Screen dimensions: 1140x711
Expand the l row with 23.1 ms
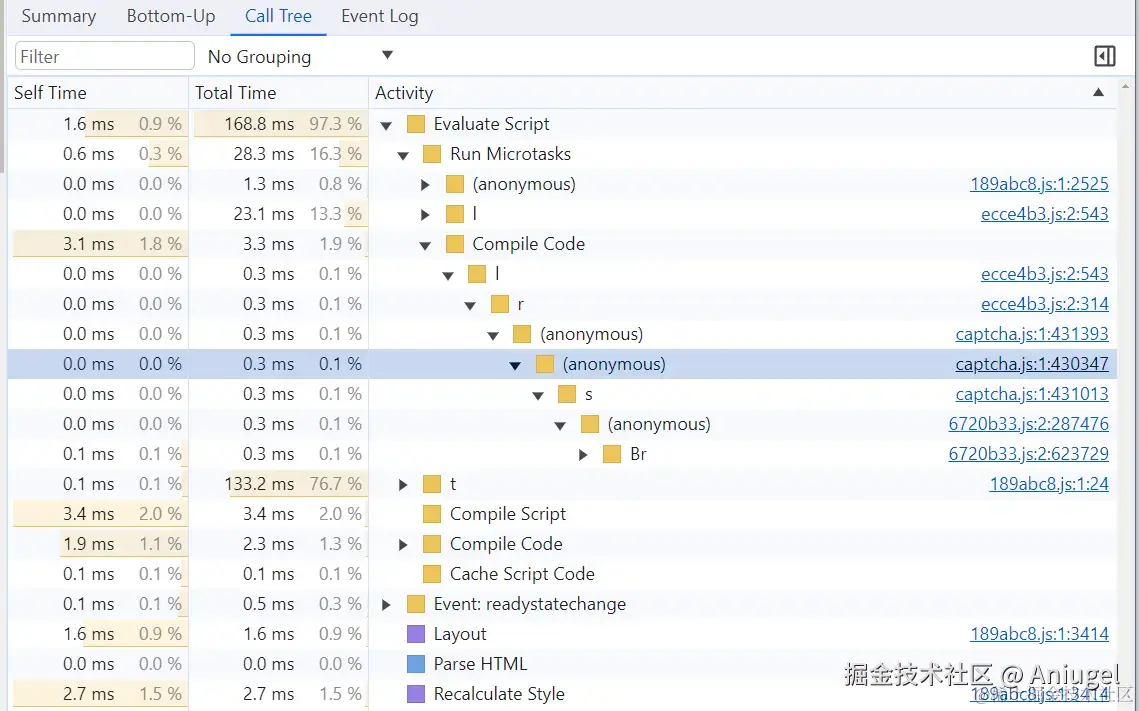(425, 214)
